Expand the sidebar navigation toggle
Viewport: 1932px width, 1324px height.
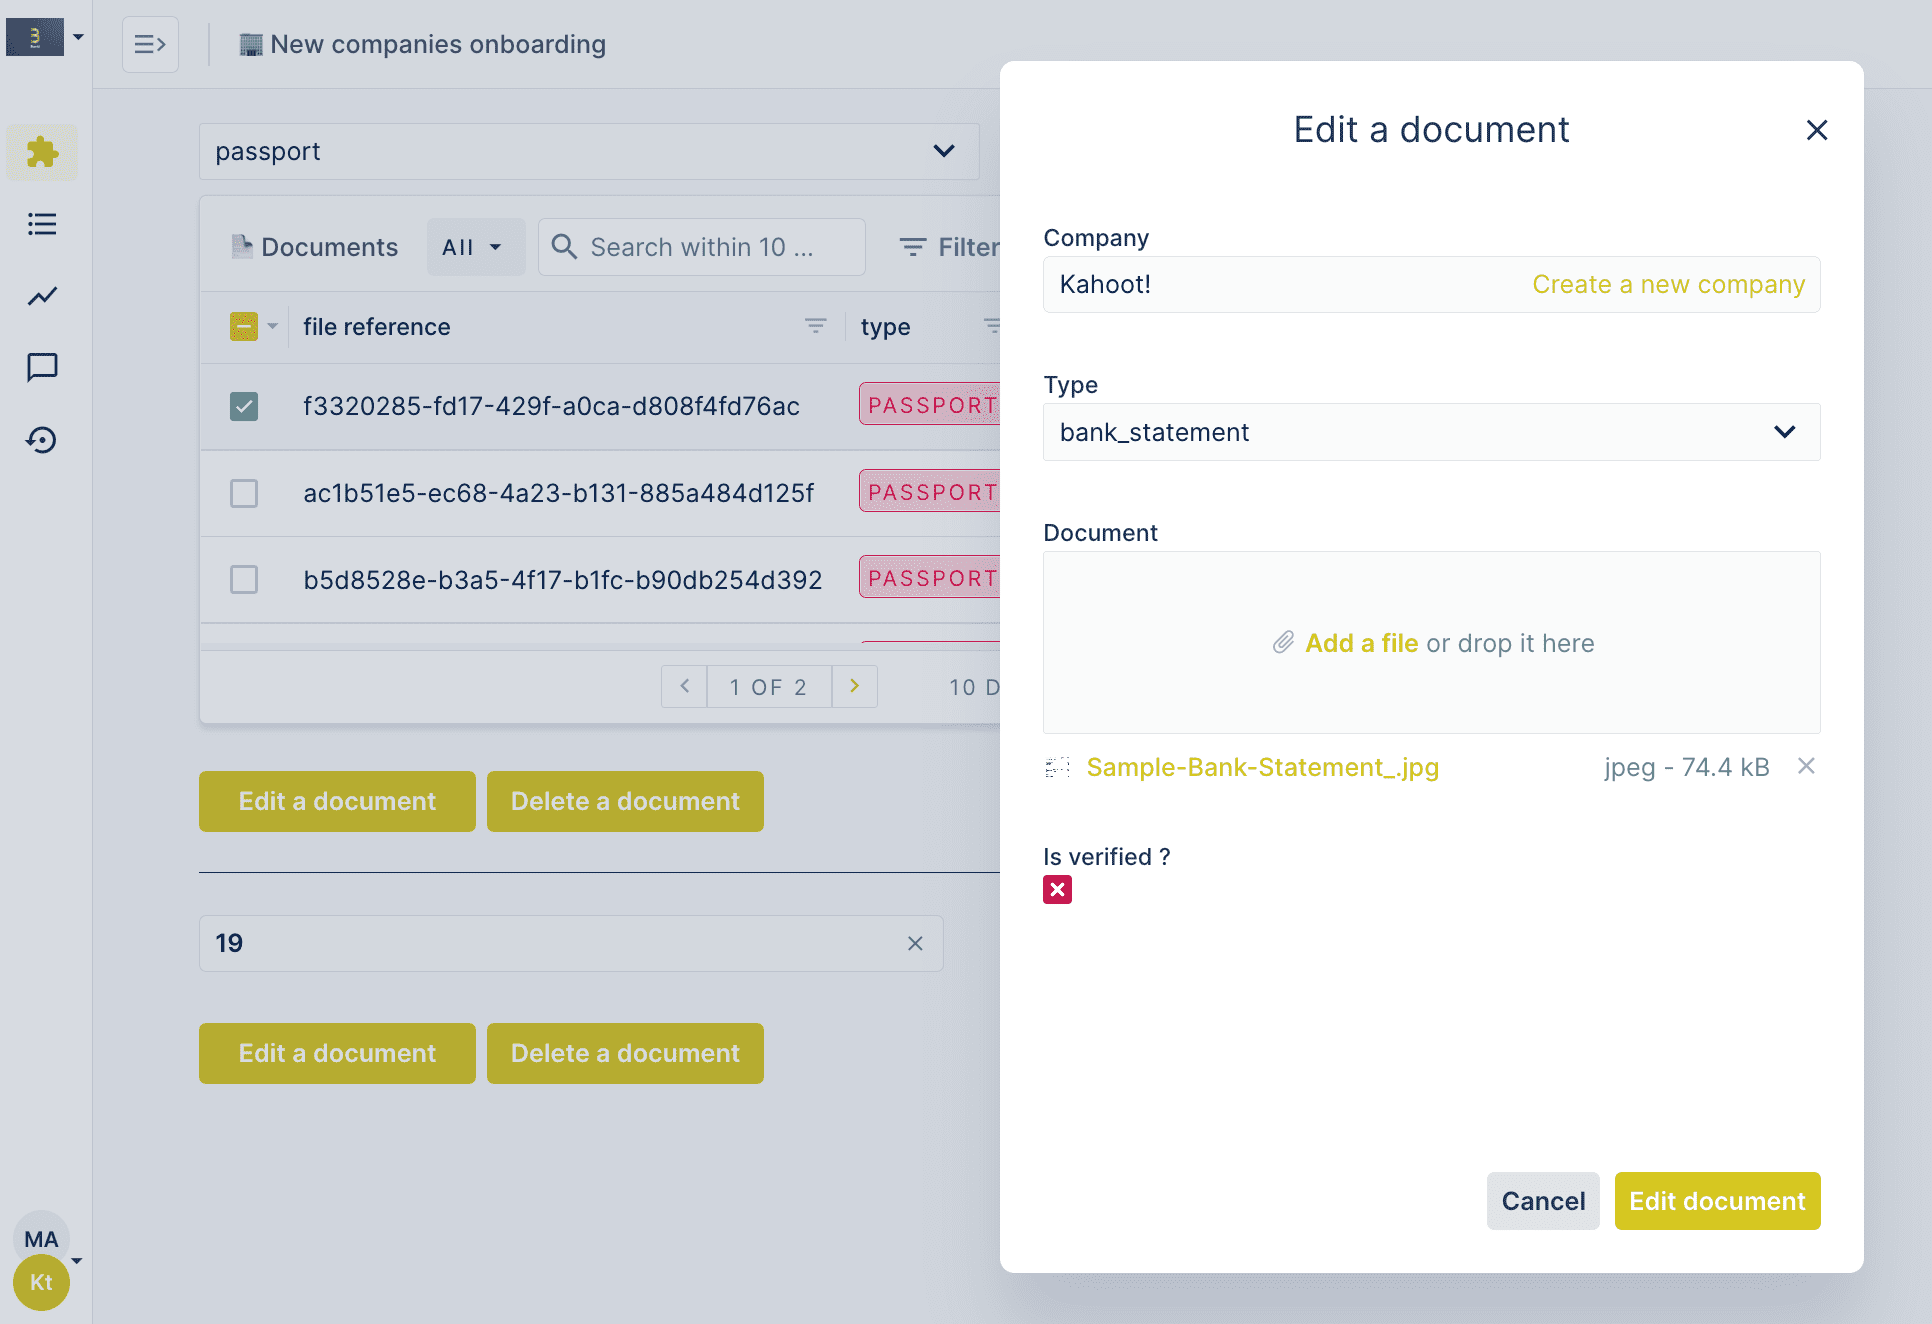click(x=150, y=44)
